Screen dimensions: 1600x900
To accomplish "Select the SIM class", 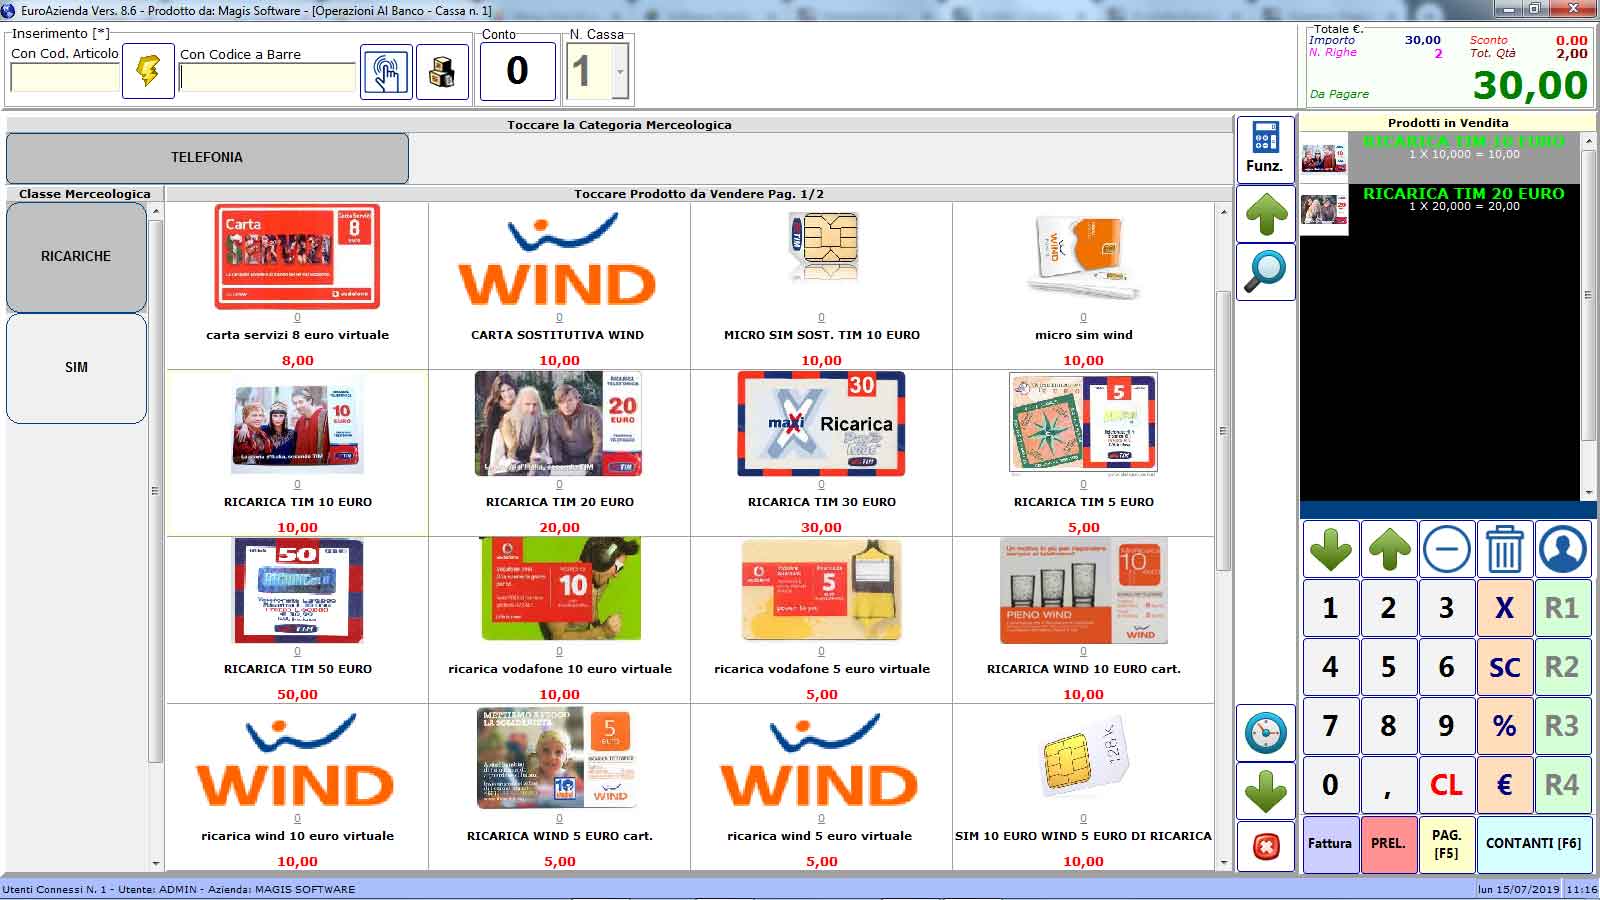I will [x=76, y=368].
